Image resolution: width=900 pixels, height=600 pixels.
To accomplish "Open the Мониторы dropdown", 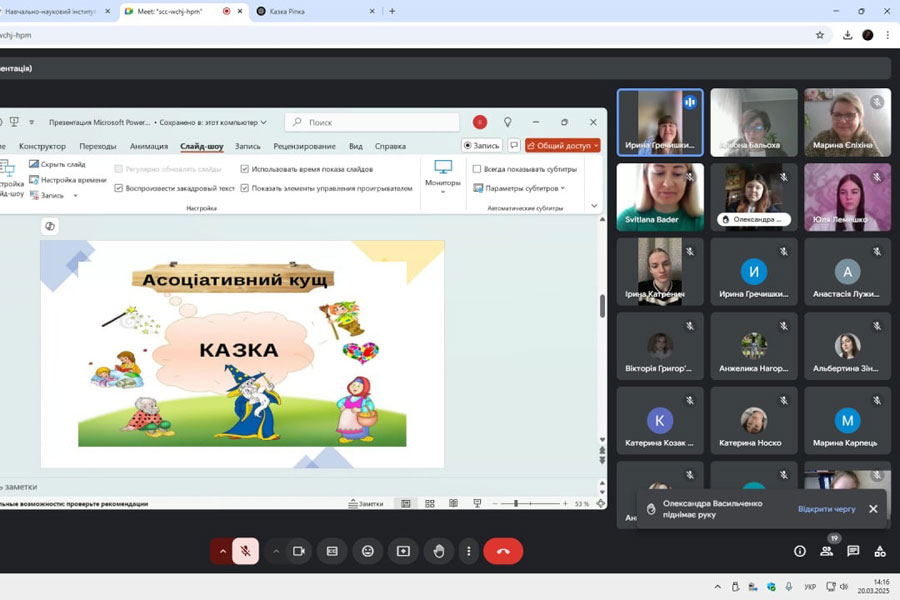I will point(443,177).
